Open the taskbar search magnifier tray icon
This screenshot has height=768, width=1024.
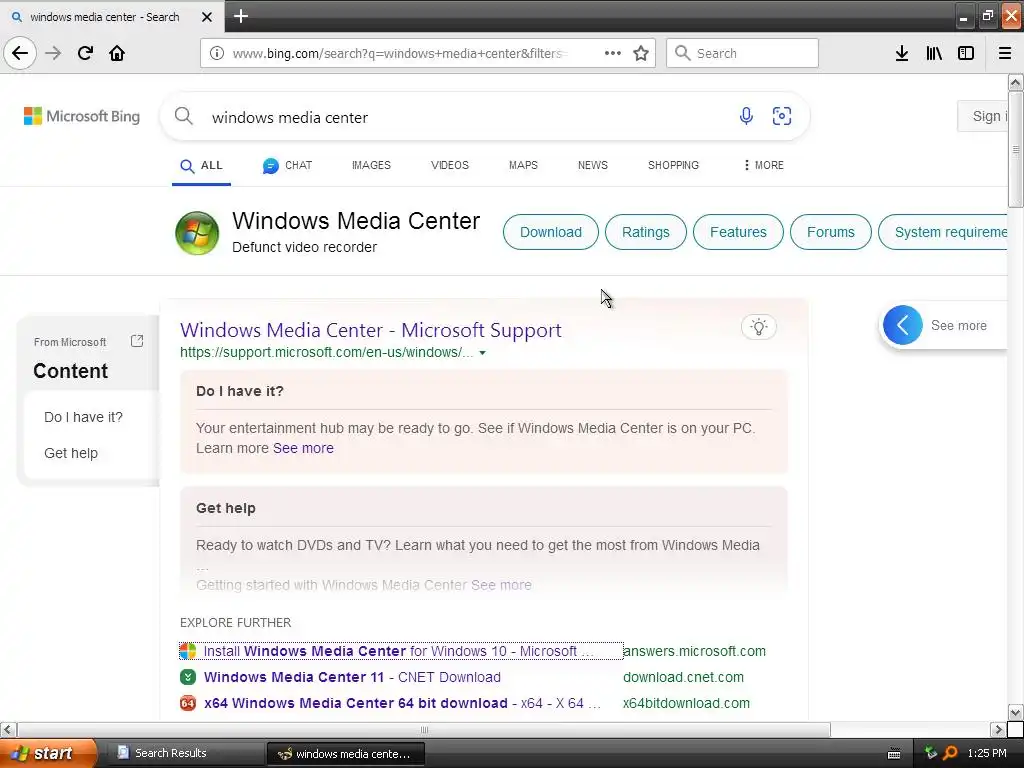[951, 753]
